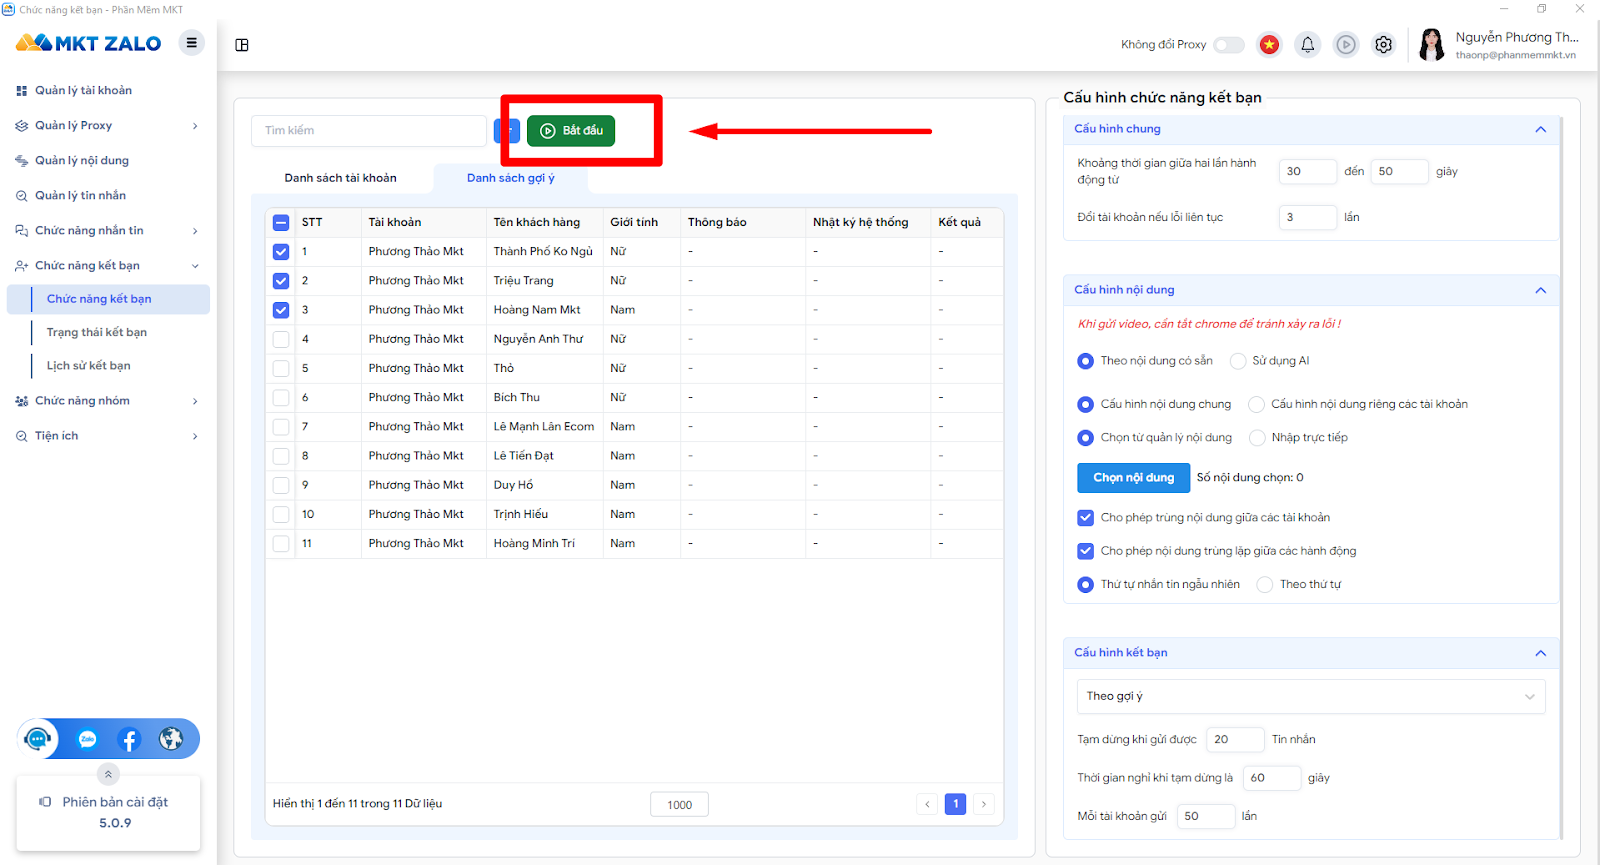The image size is (1600, 865).
Task: Click the Tìm kiếm search field
Action: tap(369, 131)
